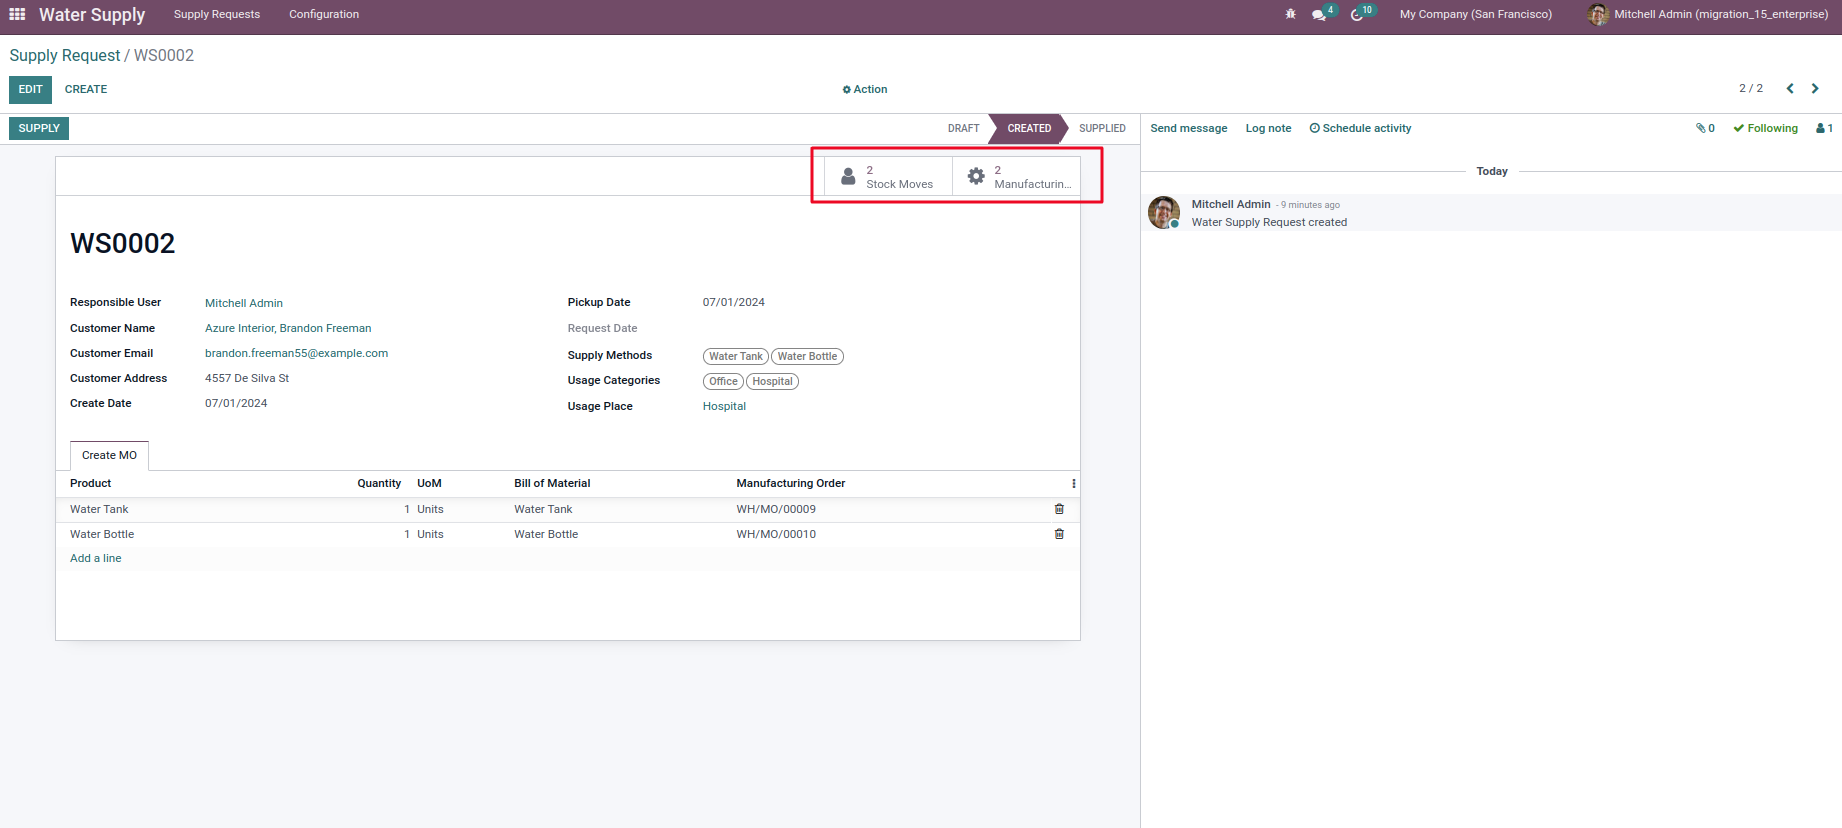Click Log note in the chatter
The height and width of the screenshot is (828, 1842).
click(x=1268, y=128)
